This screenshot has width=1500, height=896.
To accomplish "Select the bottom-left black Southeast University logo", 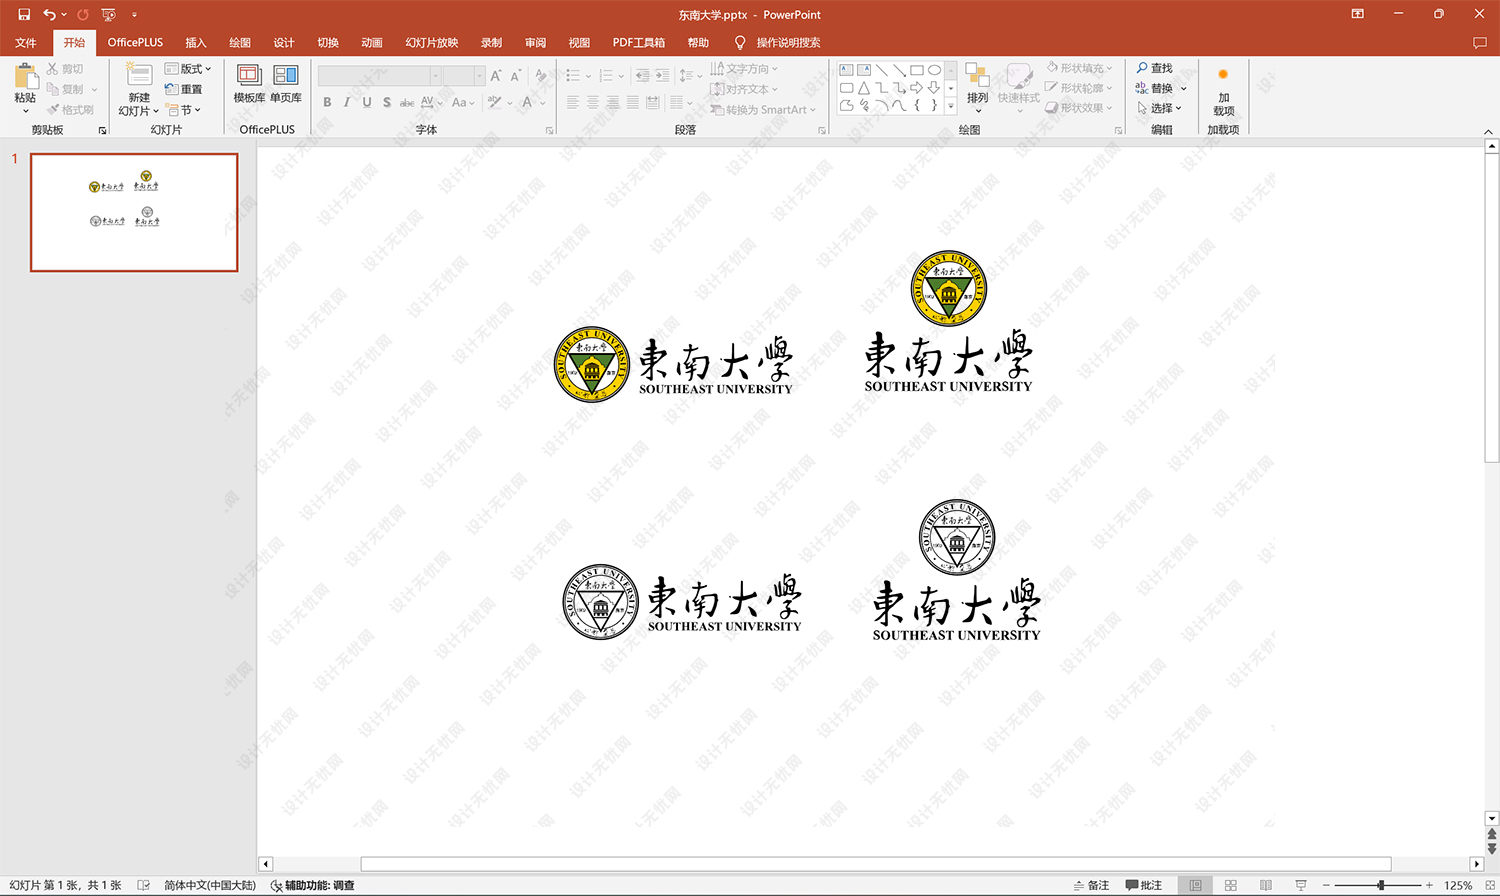I will click(x=682, y=602).
